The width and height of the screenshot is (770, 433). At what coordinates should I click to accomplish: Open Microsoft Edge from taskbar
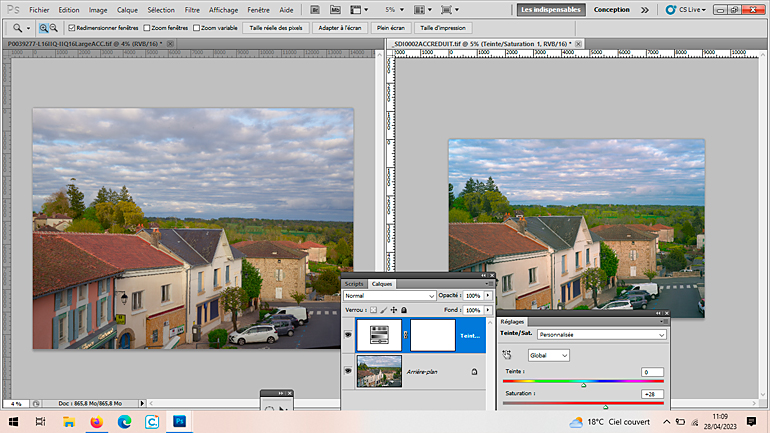pyautogui.click(x=124, y=422)
